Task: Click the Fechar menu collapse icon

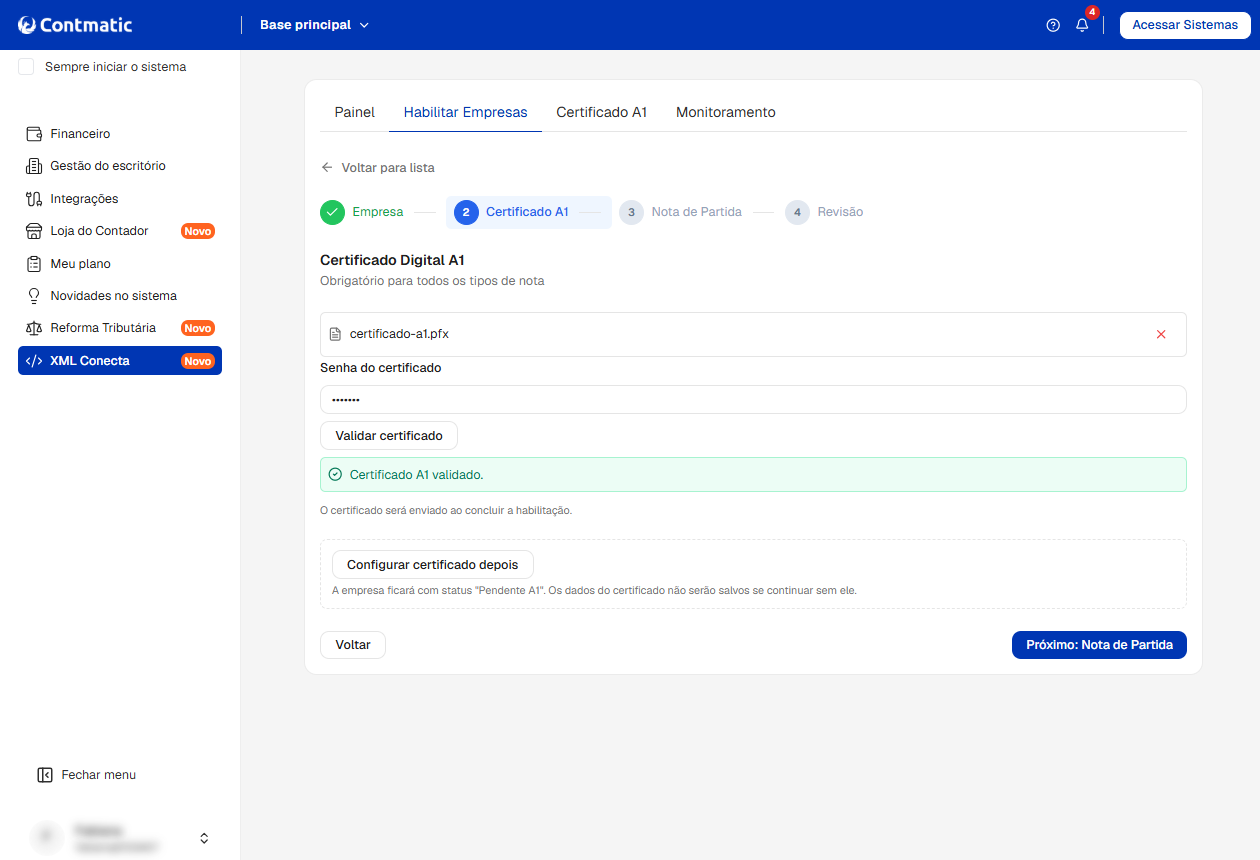Action: coord(44,775)
